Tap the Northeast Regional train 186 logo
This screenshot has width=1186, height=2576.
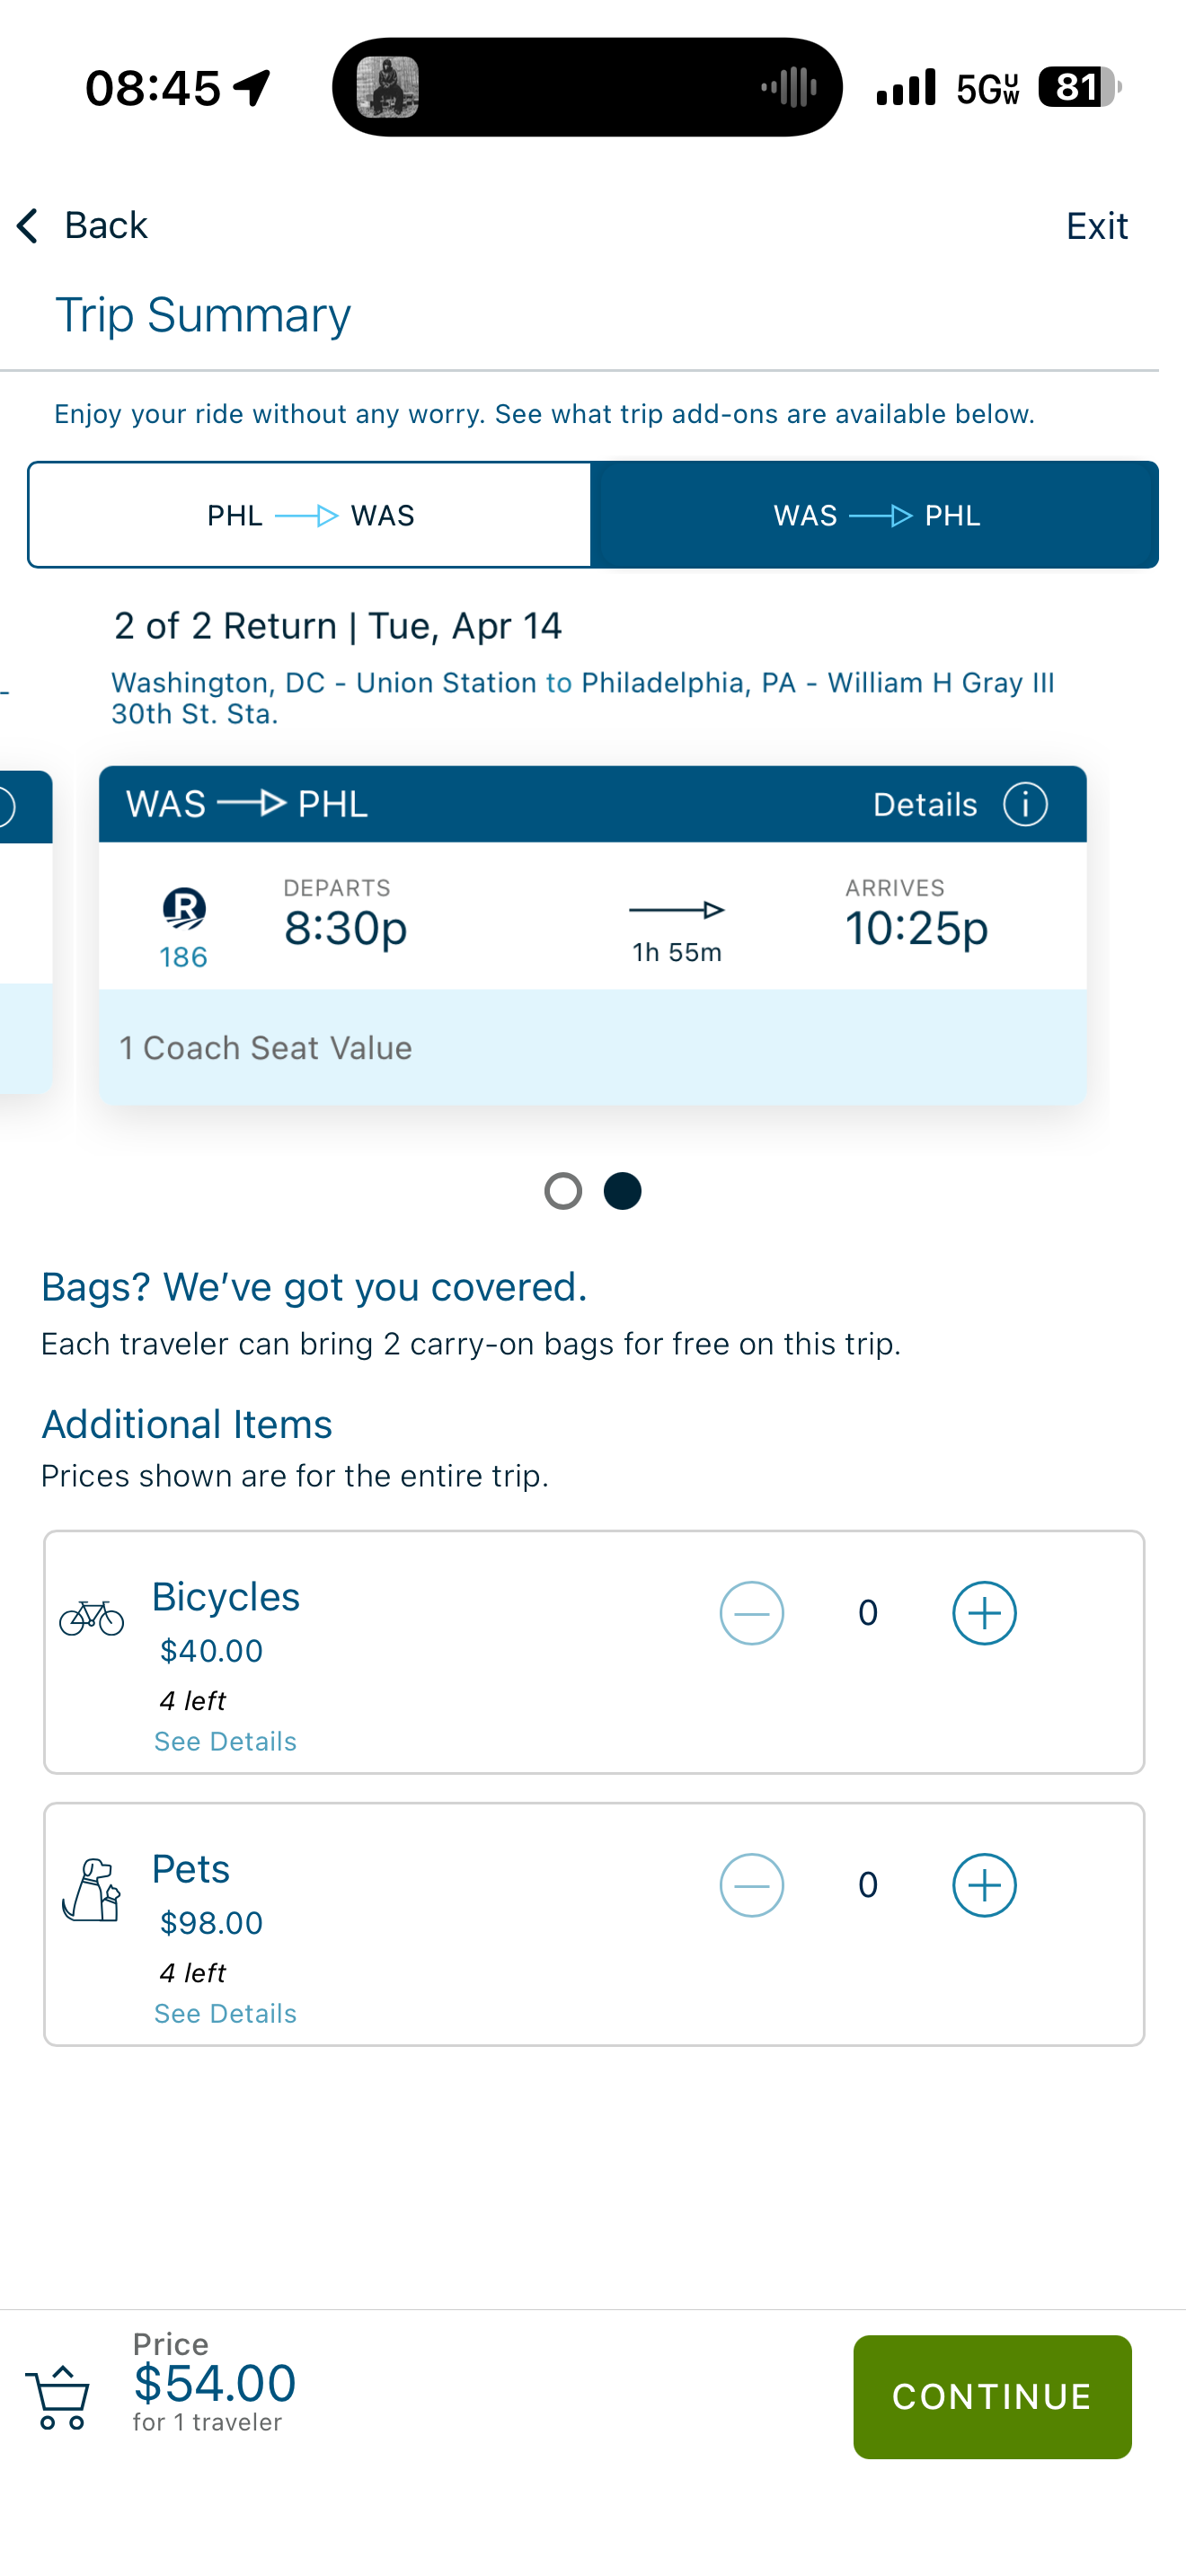click(184, 908)
